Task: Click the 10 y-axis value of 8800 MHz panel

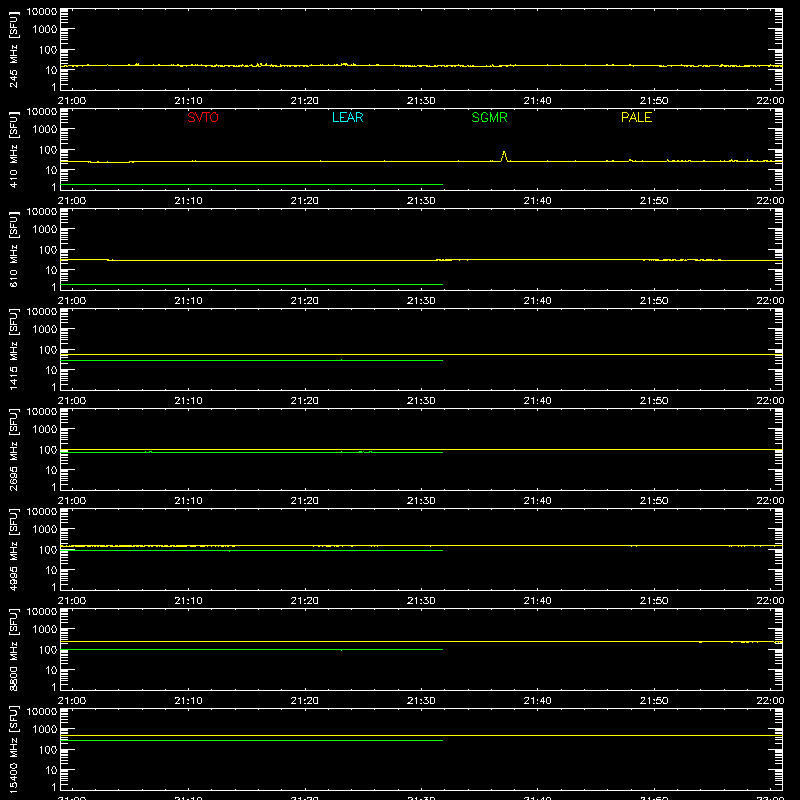Action: (51, 670)
